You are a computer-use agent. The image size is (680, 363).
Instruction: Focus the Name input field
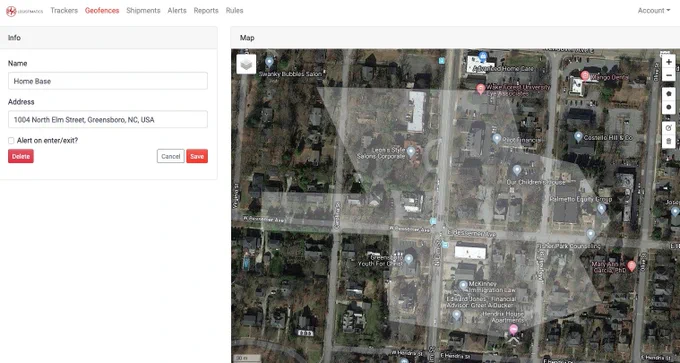pyautogui.click(x=108, y=81)
